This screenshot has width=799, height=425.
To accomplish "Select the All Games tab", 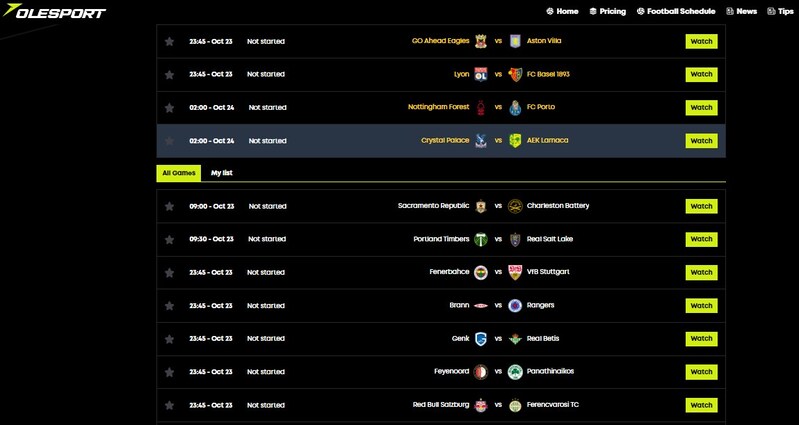I will (x=178, y=173).
